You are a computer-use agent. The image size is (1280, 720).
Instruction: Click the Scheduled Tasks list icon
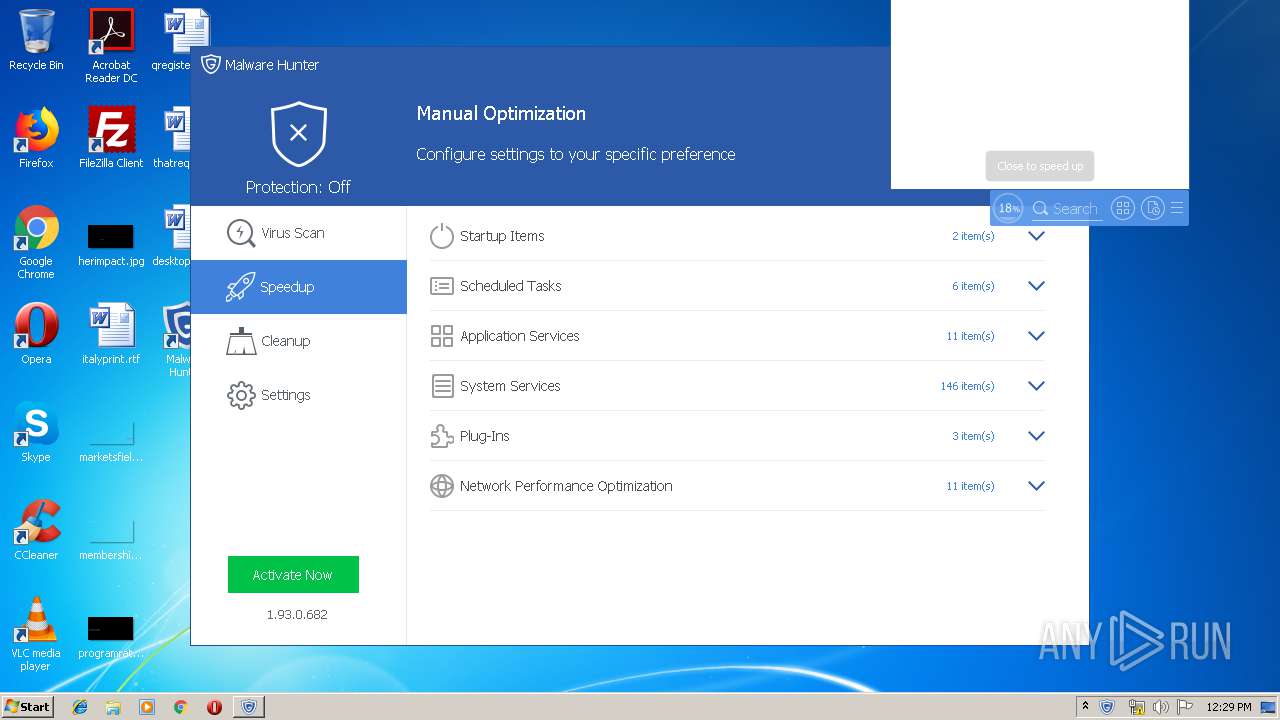[441, 286]
